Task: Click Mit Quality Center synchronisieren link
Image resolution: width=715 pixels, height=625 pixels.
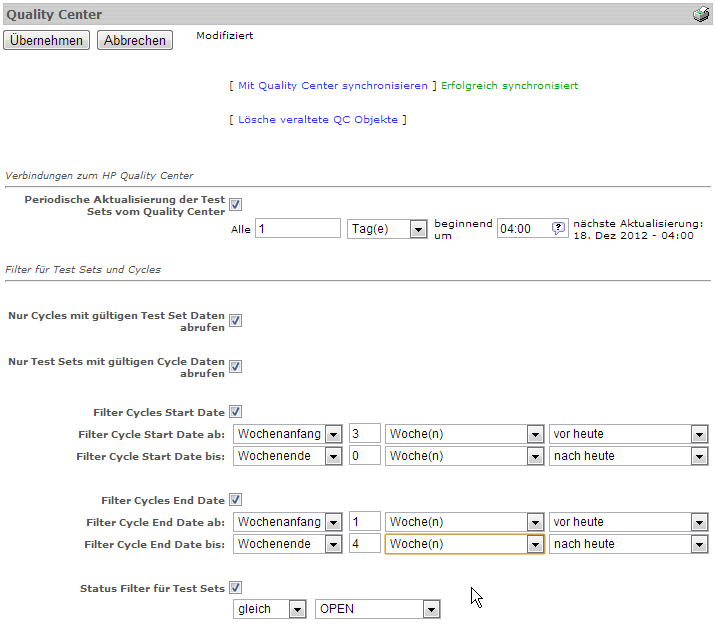Action: tap(332, 86)
